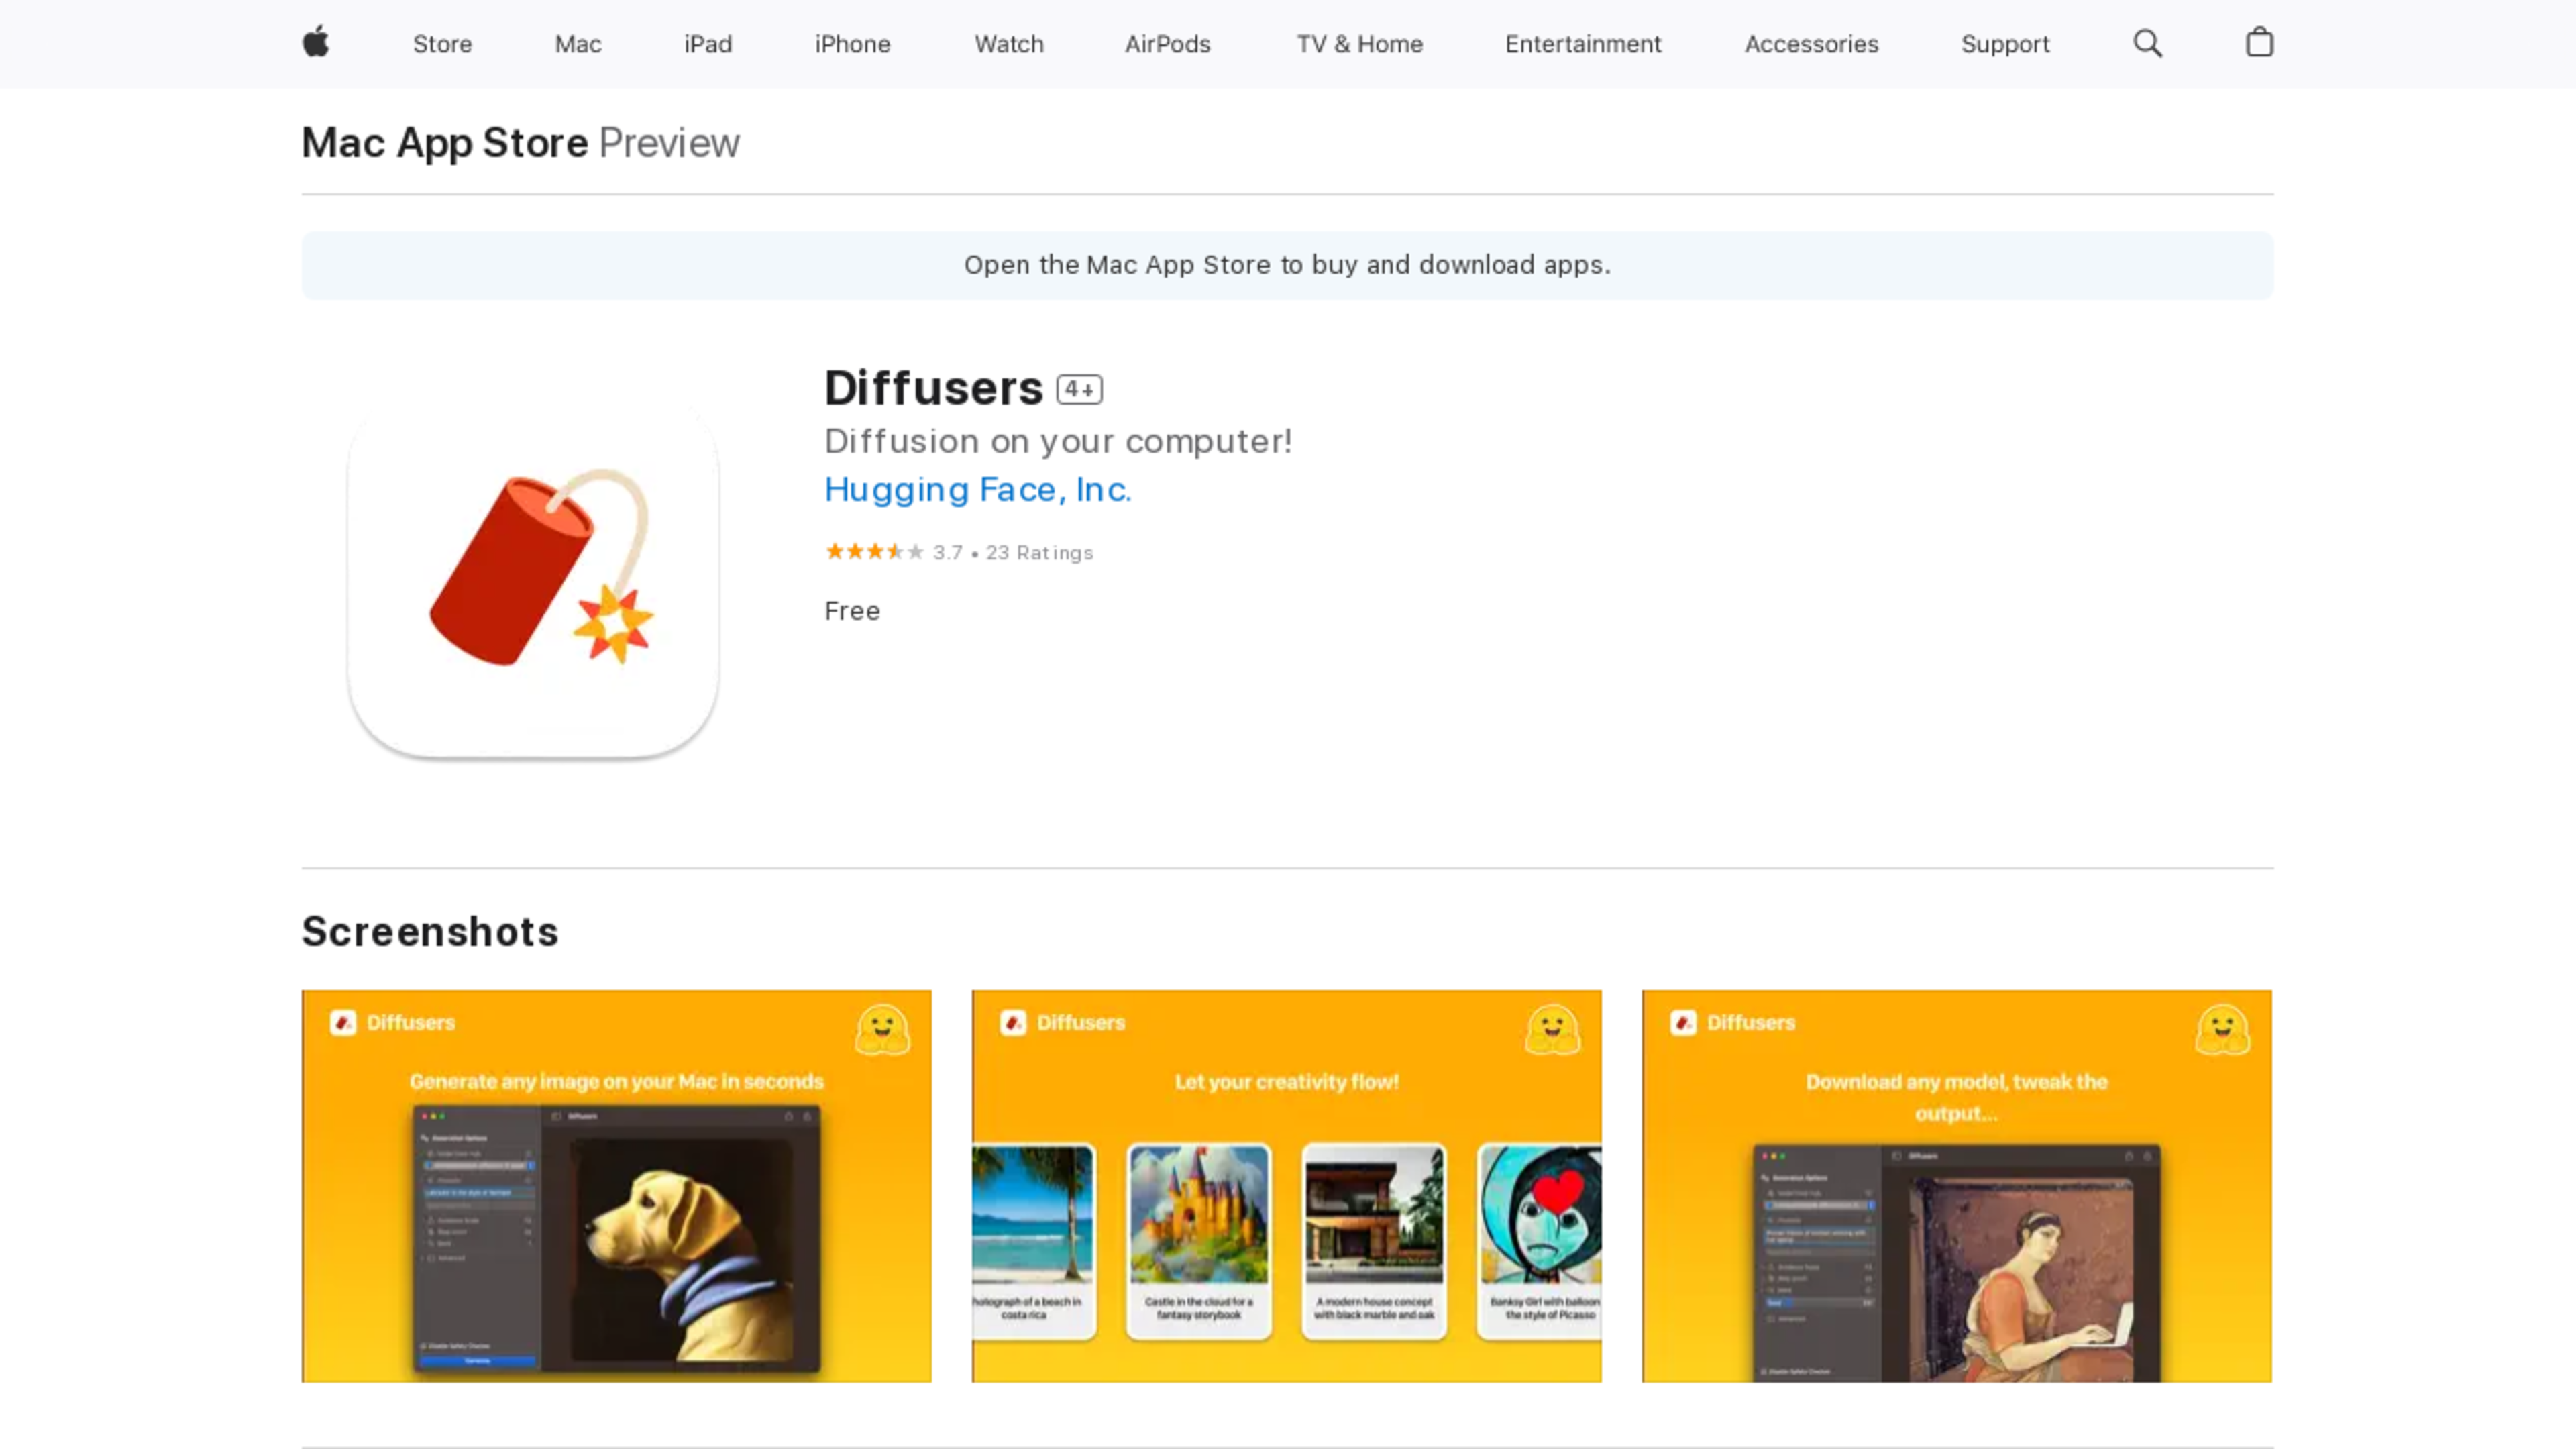Open the labrador painting screenshot thumbnail
Viewport: 2576px width, 1449px height.
616,1186
